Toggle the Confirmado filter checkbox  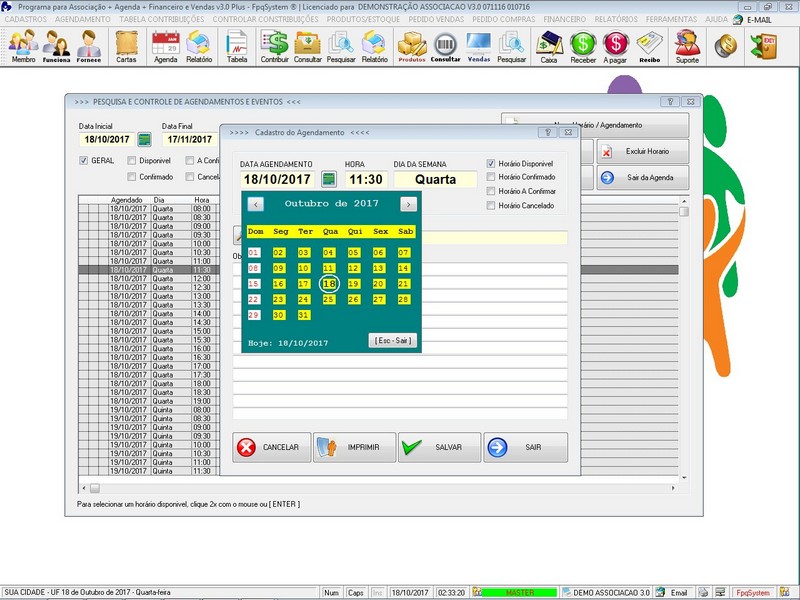click(x=132, y=177)
